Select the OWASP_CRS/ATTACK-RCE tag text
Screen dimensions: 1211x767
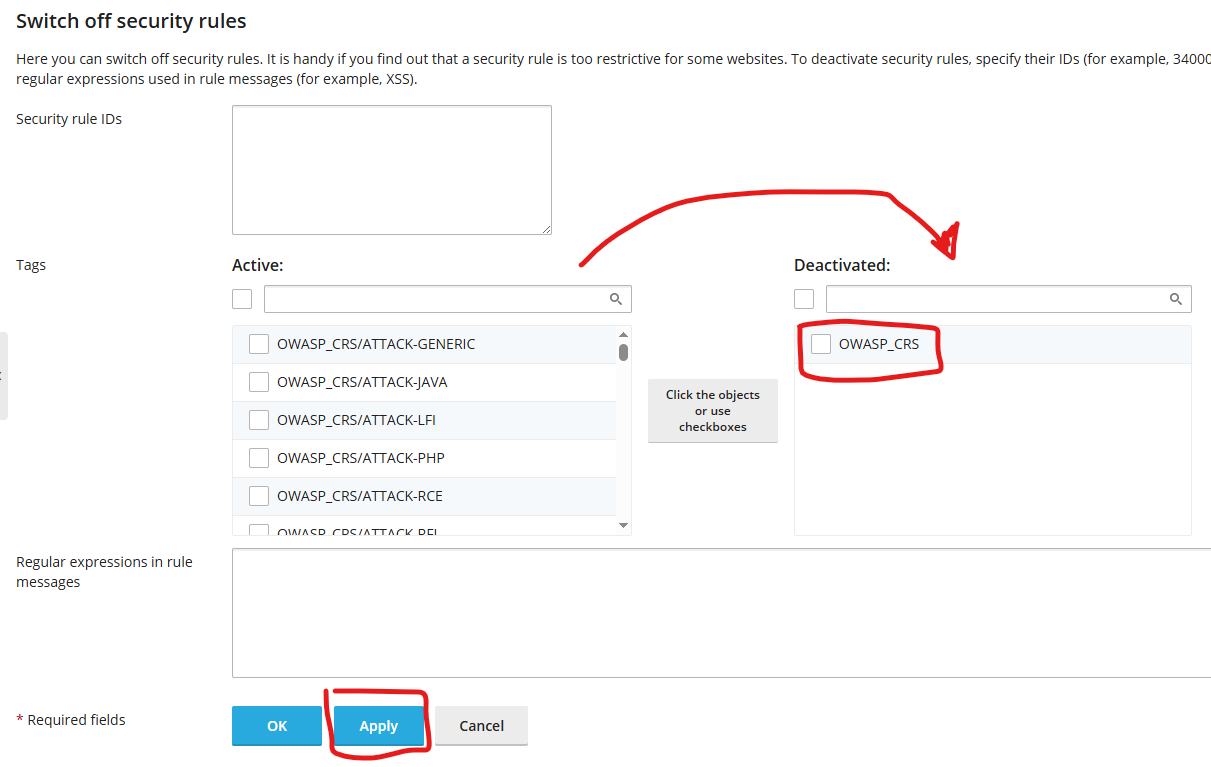[x=360, y=496]
